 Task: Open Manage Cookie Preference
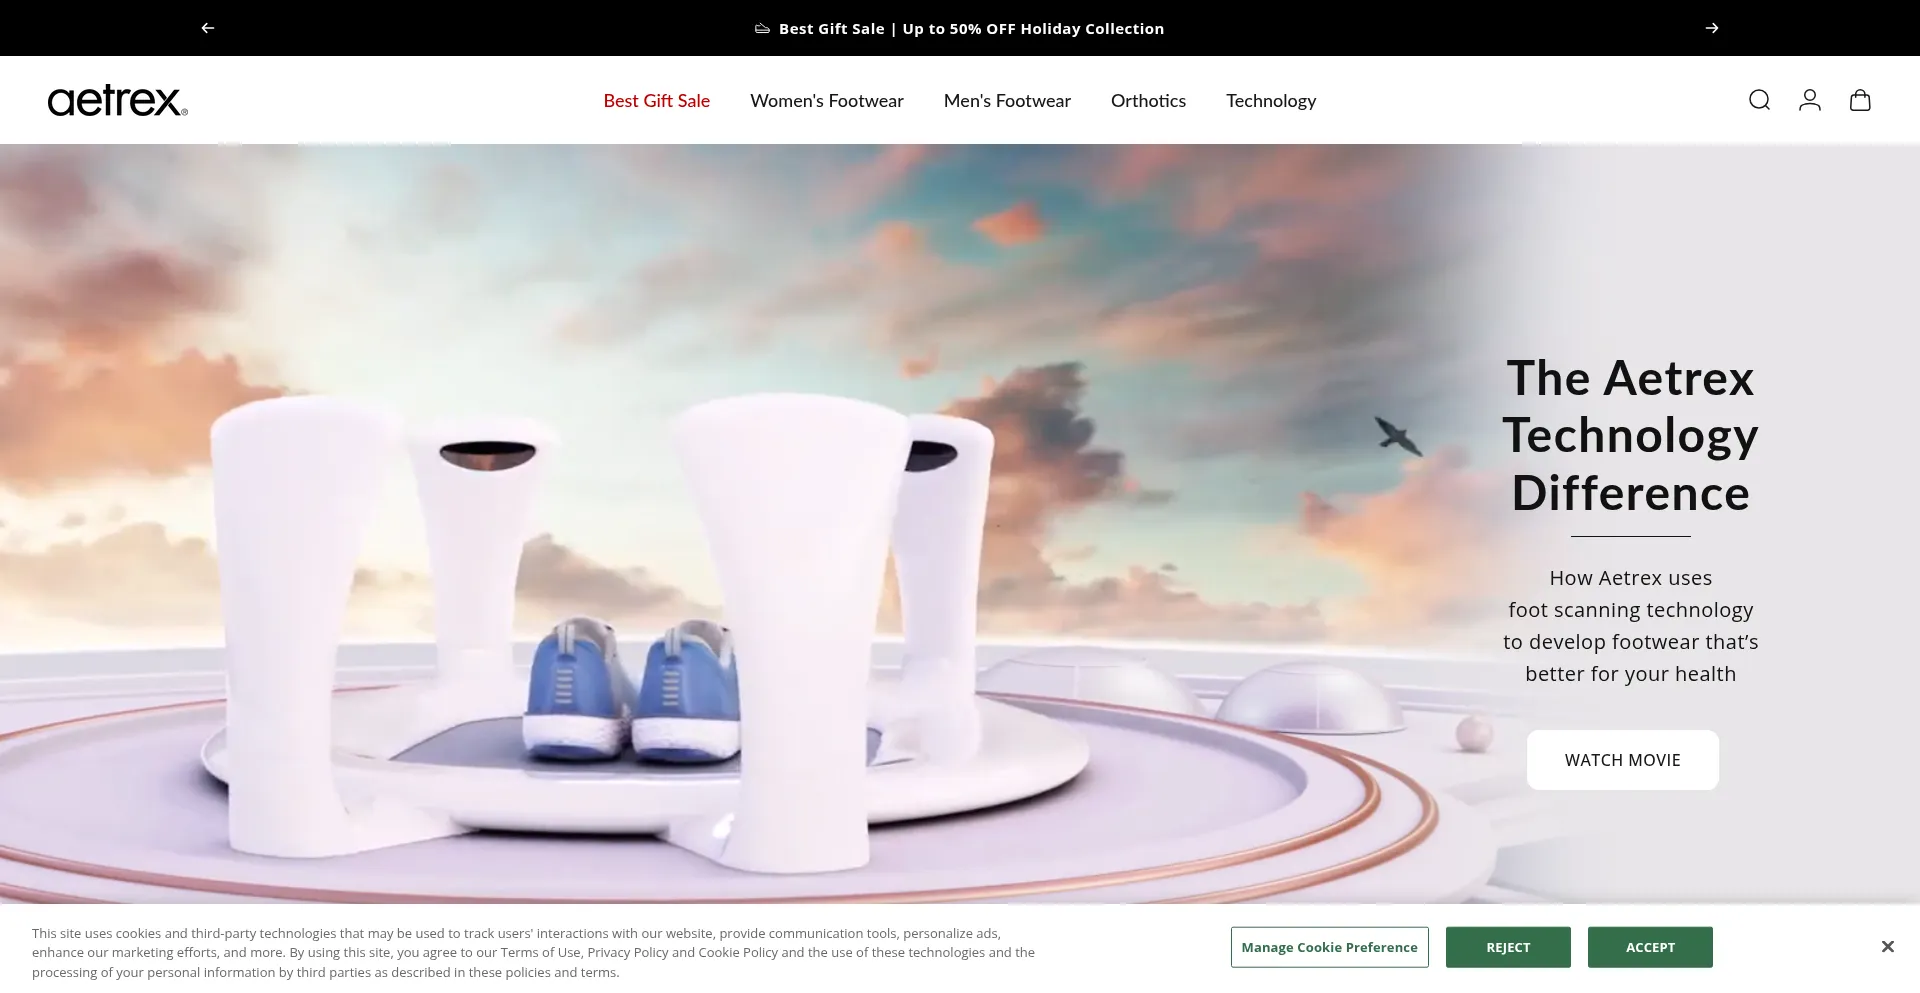pos(1329,947)
